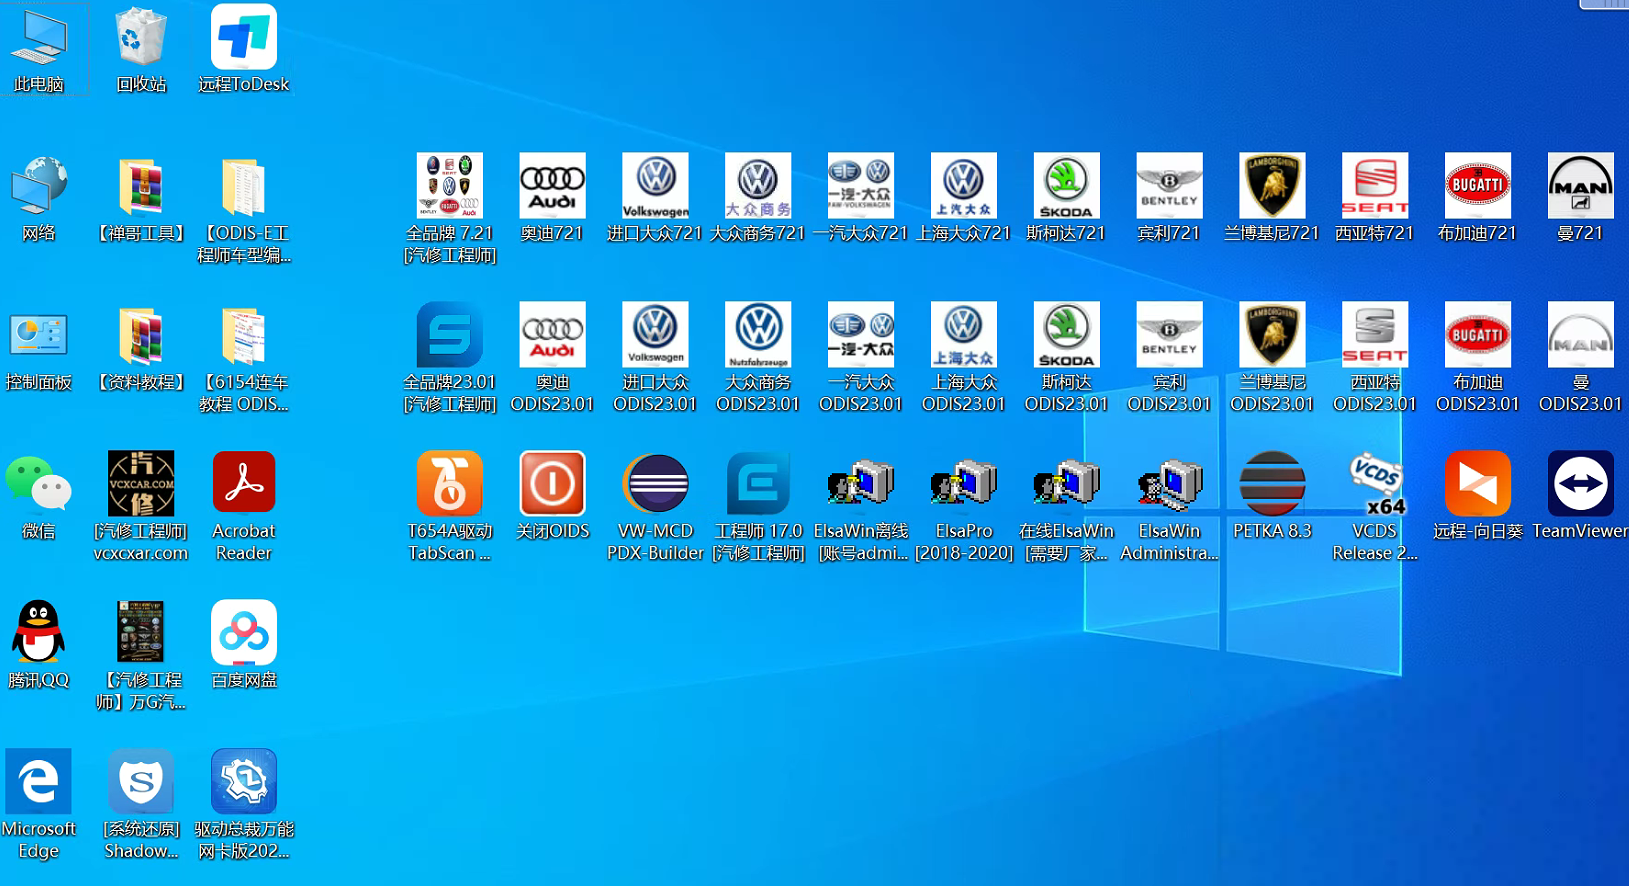This screenshot has width=1629, height=886.
Task: Click the 兰博基尼721 Lamborghini icon
Action: coord(1271,186)
